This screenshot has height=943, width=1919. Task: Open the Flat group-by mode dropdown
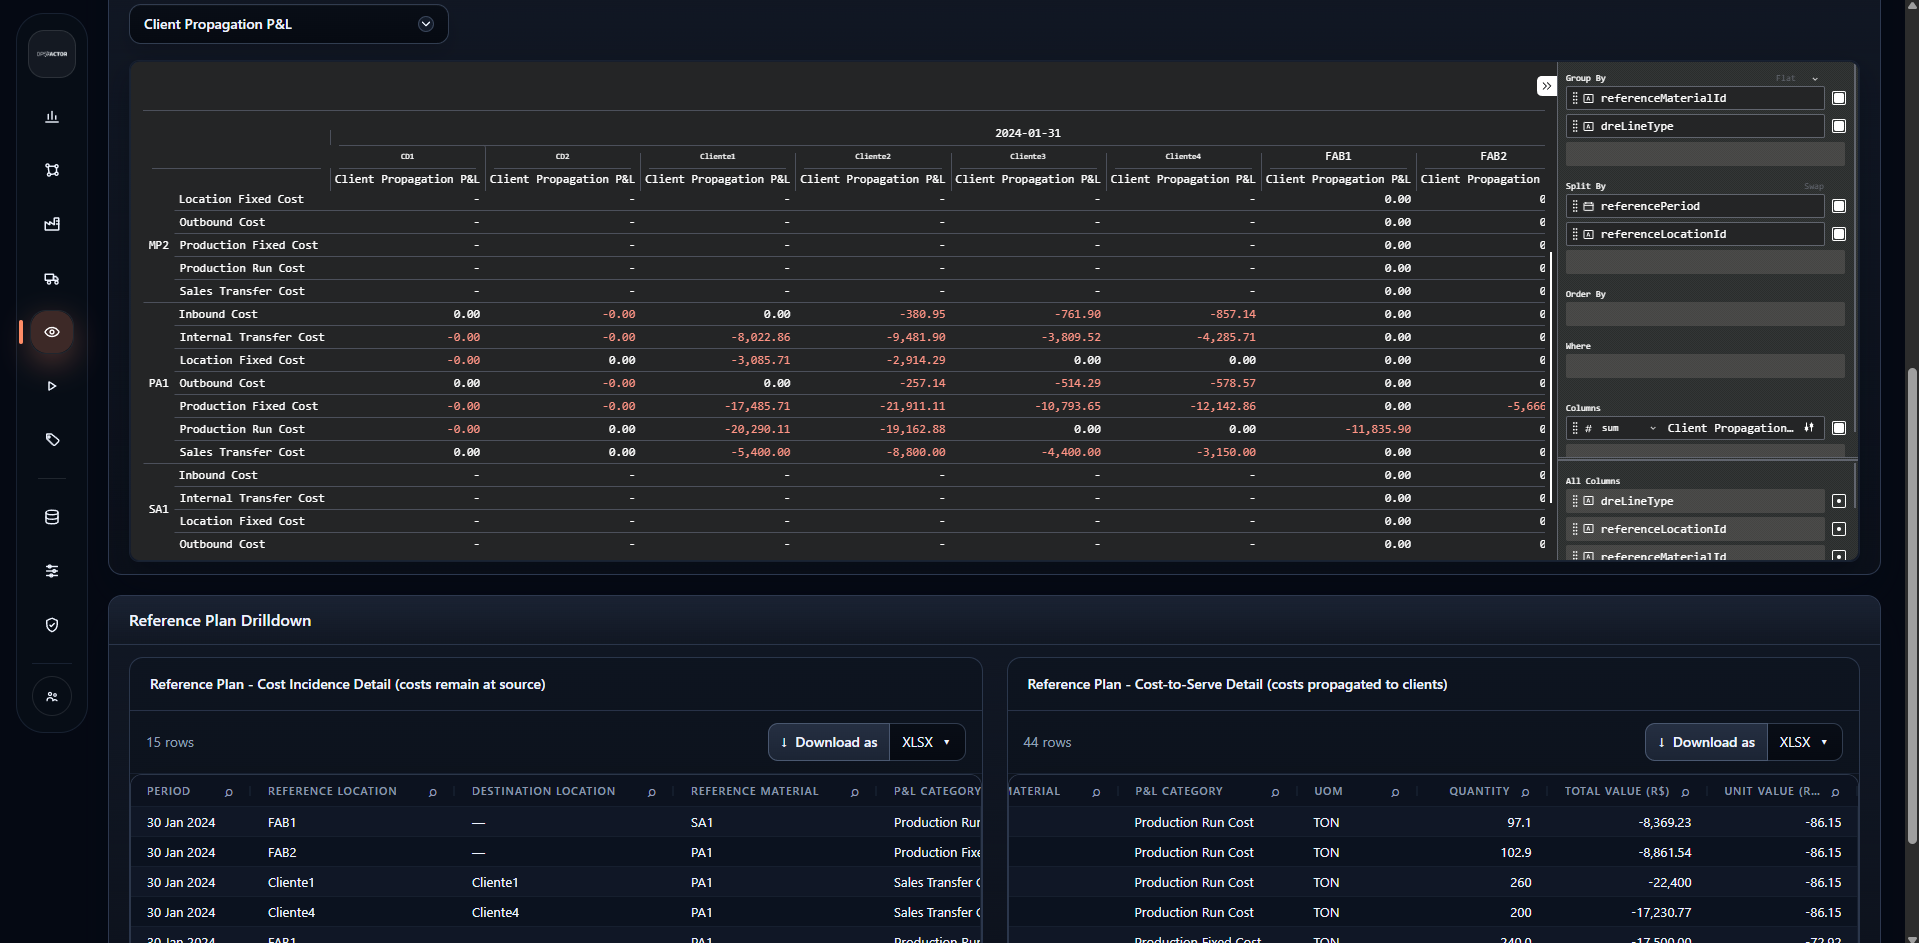tap(1797, 78)
